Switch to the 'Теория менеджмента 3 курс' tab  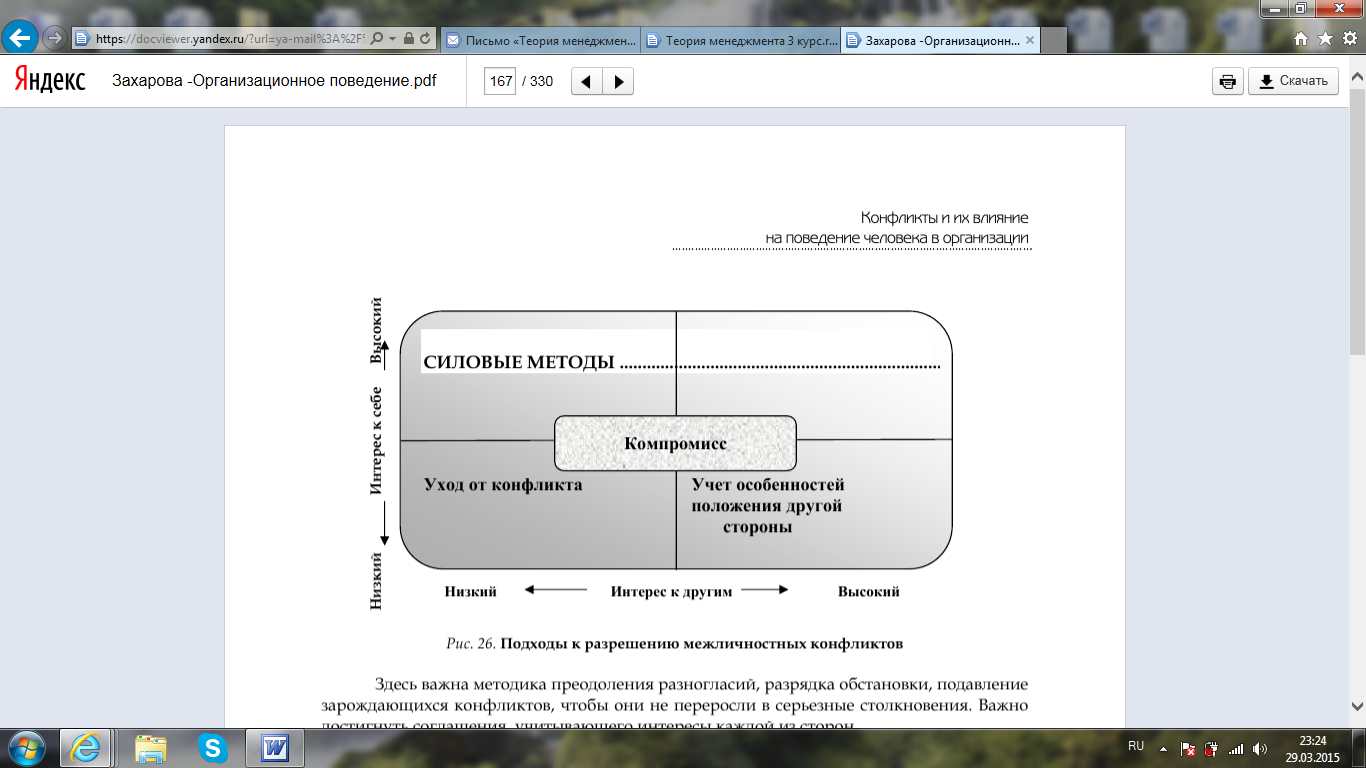tap(741, 40)
